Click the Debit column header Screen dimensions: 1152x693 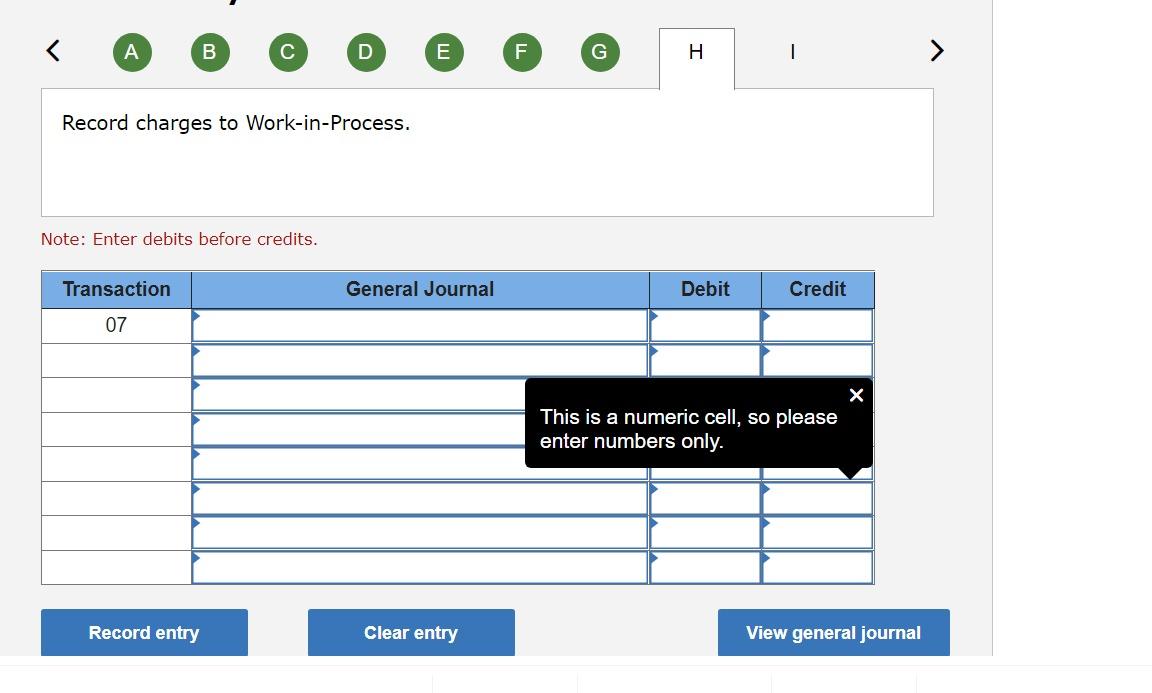pos(705,290)
